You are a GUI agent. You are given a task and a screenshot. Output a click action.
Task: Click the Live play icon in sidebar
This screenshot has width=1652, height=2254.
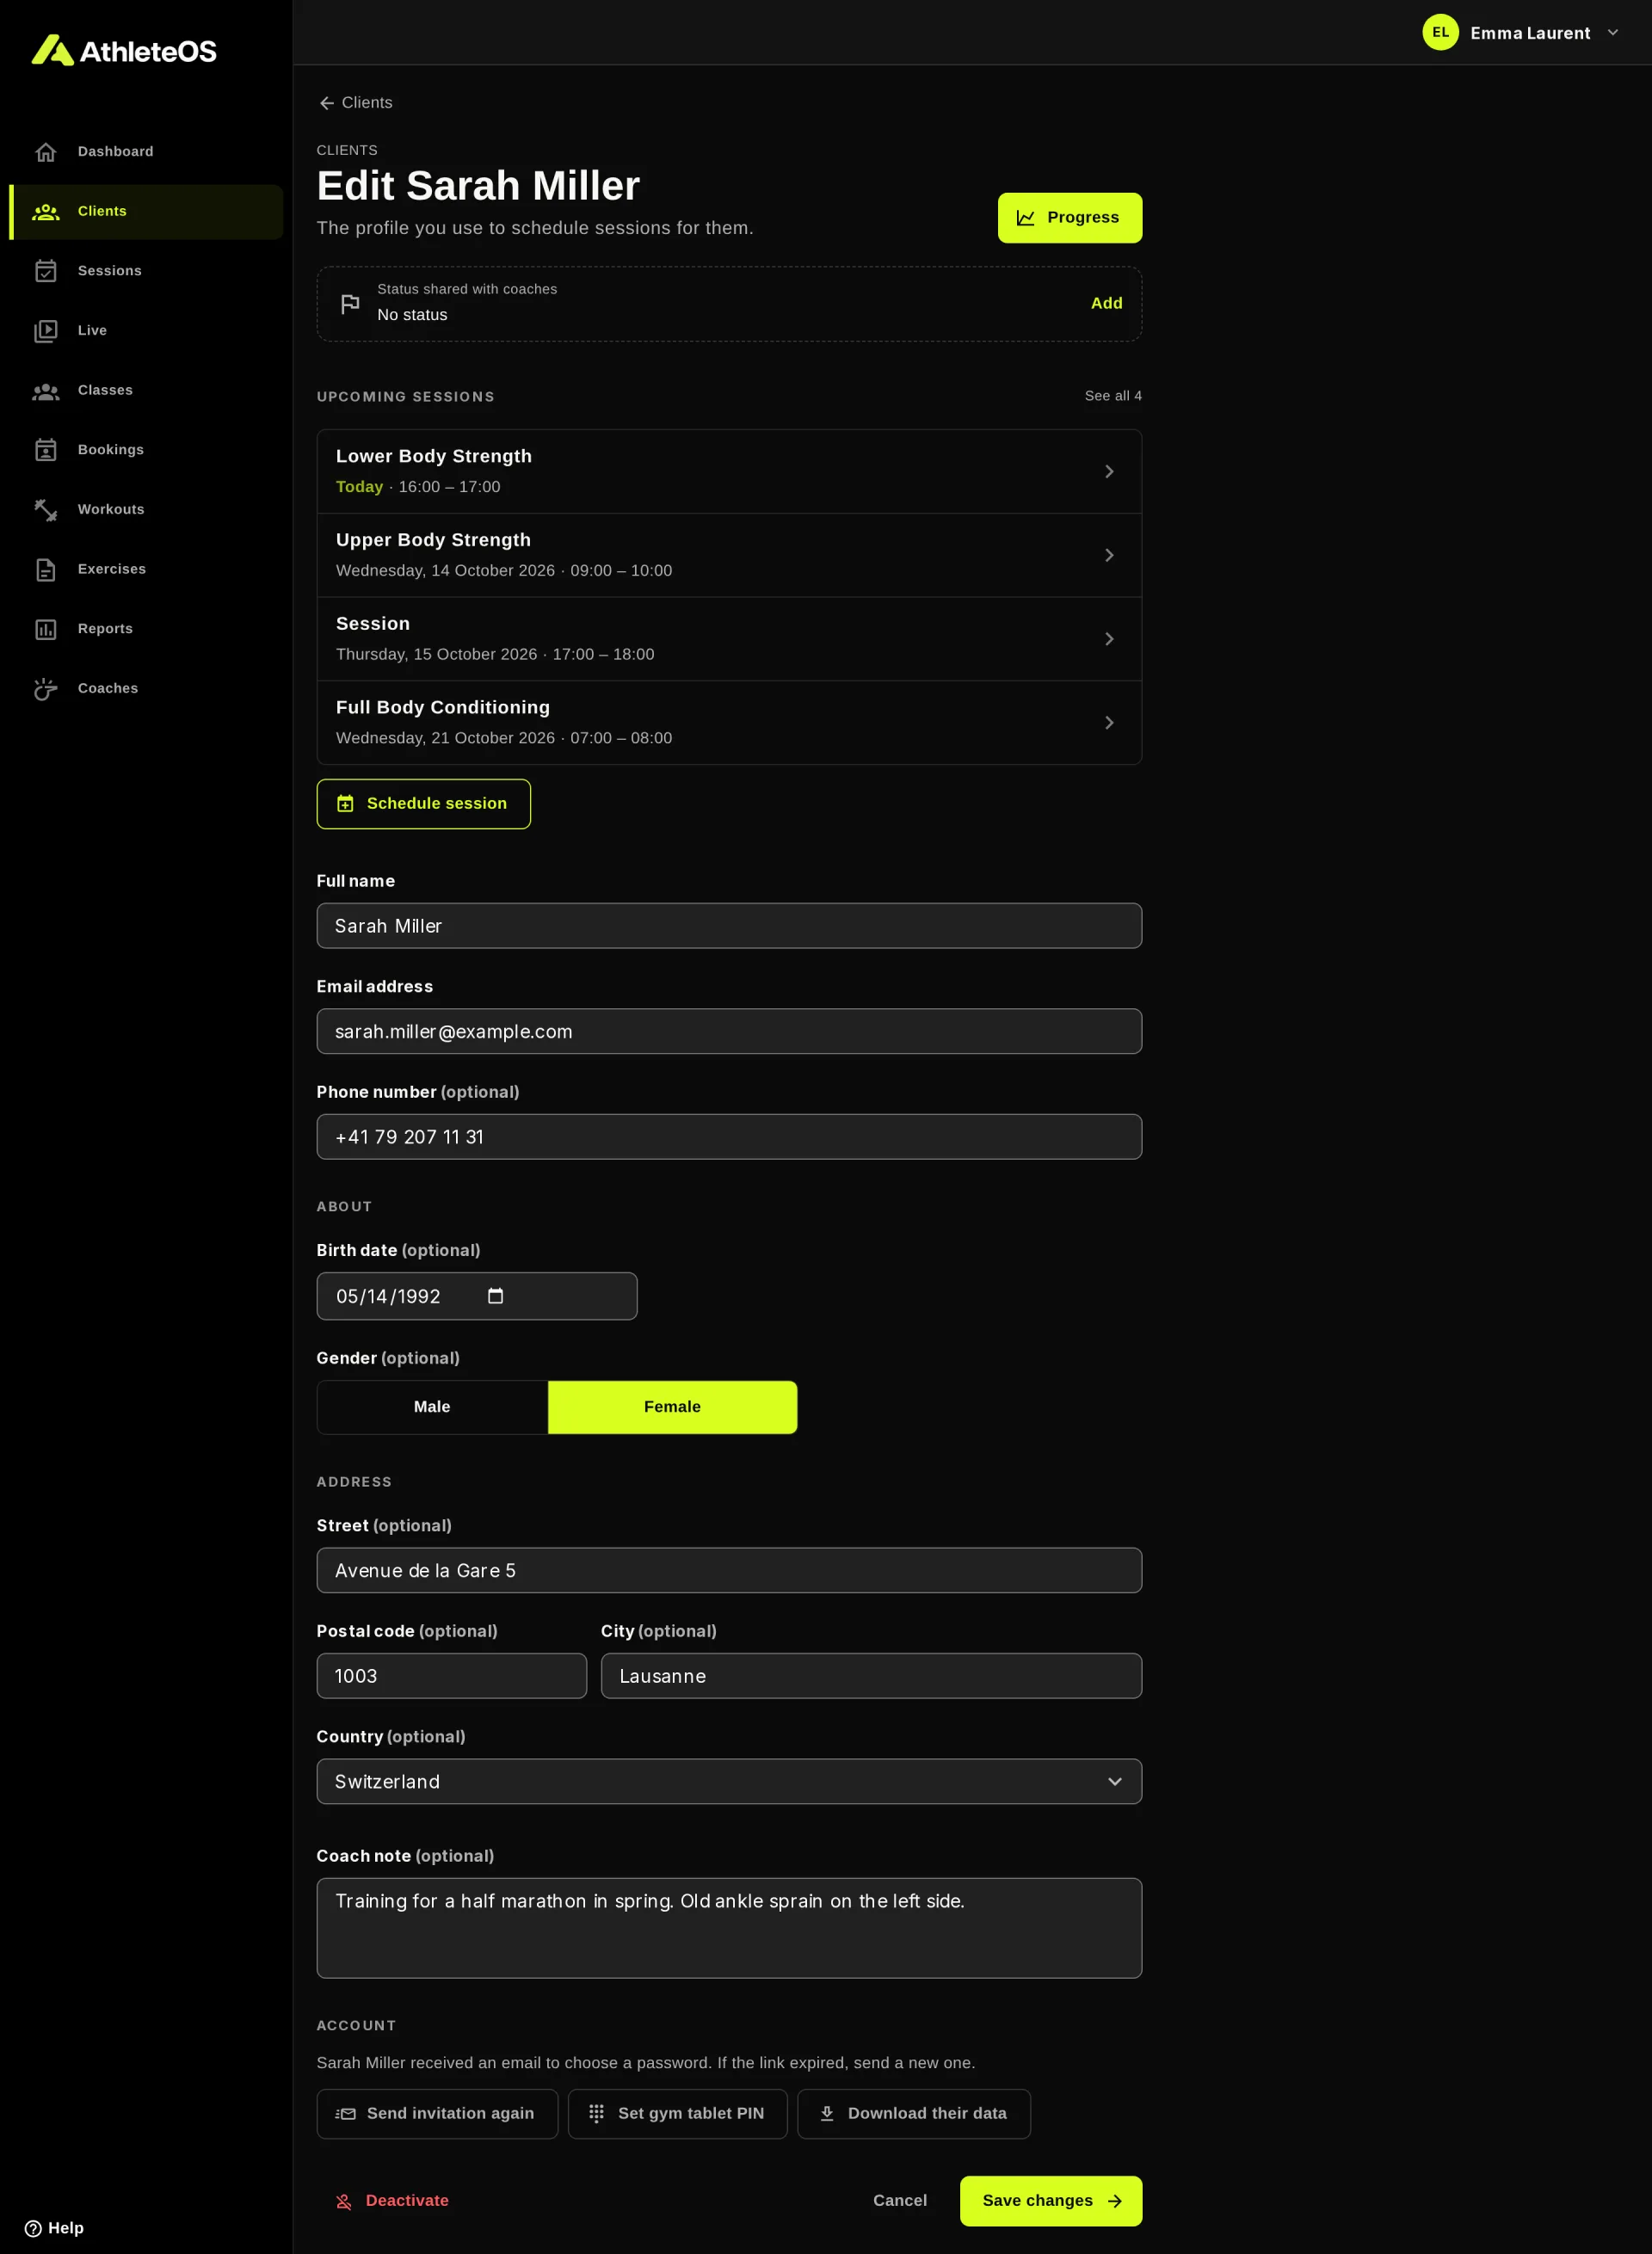click(46, 331)
